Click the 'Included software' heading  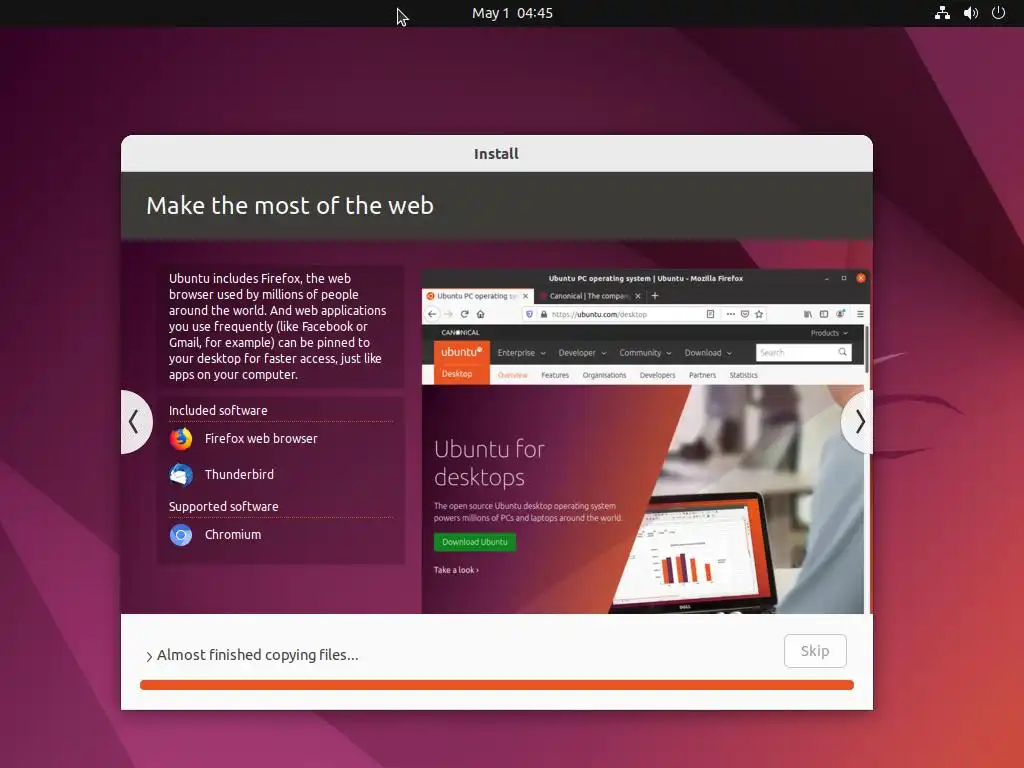(218, 411)
